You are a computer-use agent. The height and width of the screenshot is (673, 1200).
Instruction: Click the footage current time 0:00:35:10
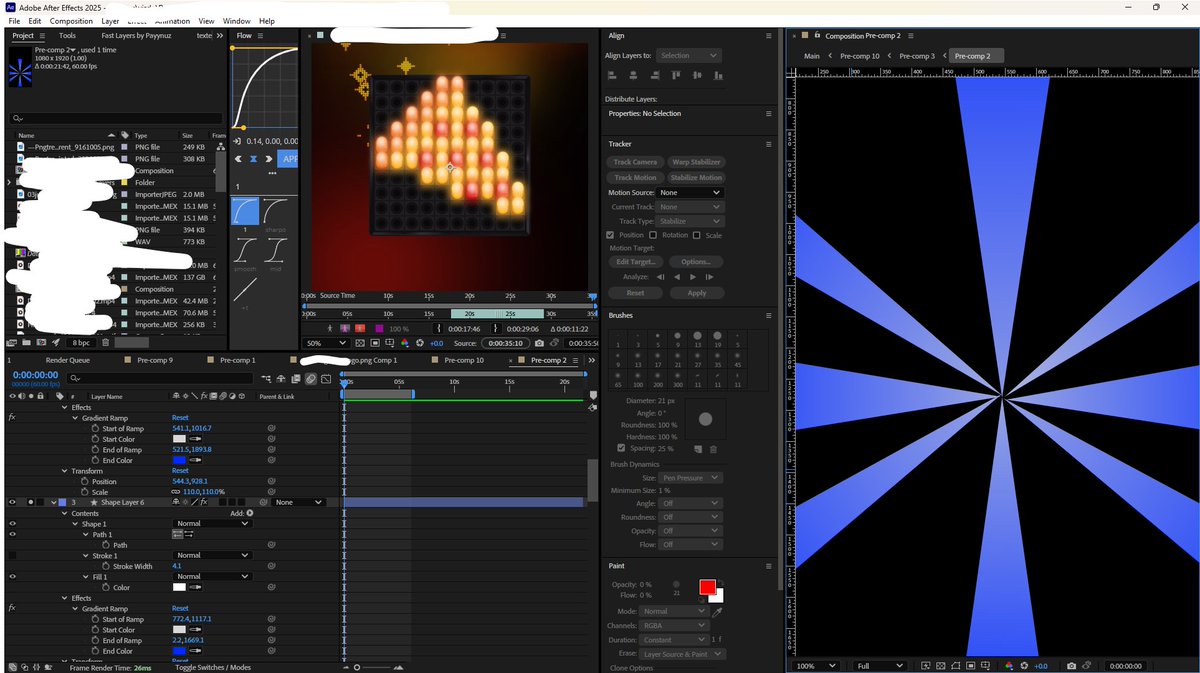506,343
